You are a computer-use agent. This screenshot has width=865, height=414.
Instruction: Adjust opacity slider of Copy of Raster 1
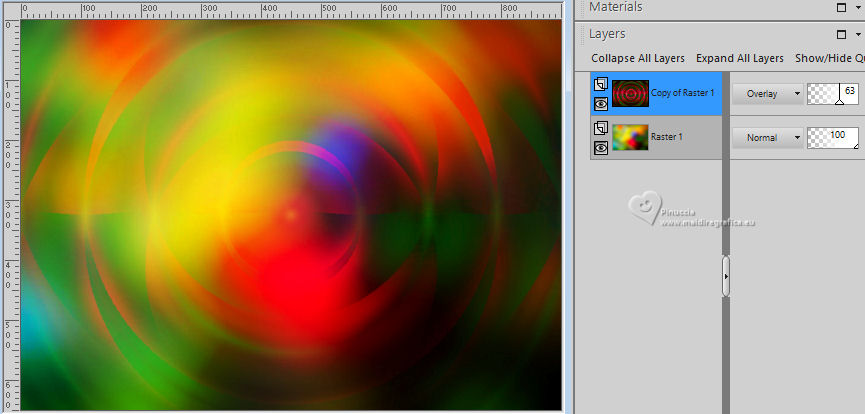833,94
